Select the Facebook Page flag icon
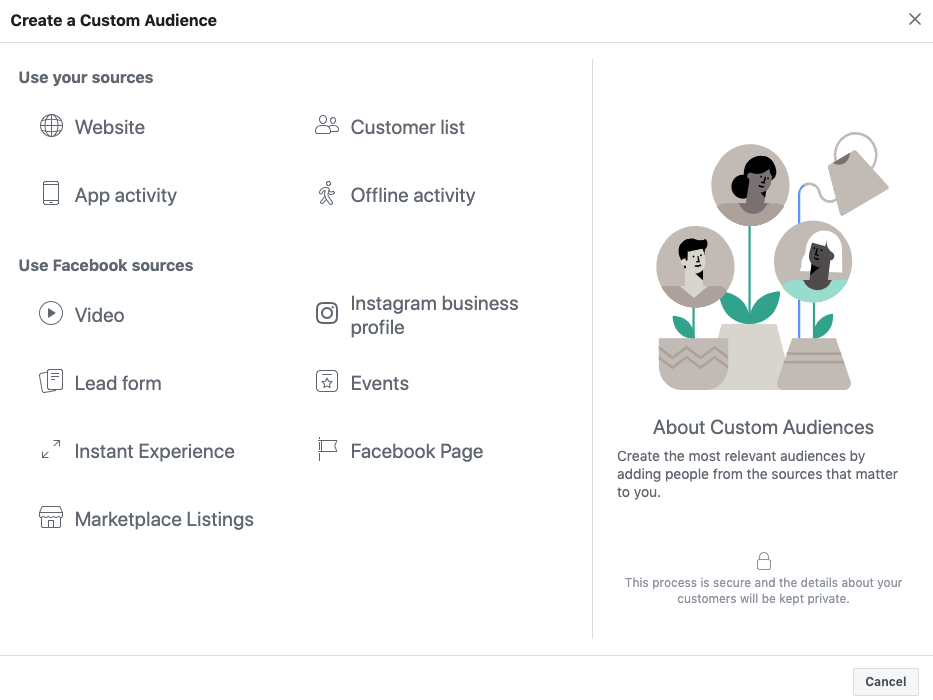This screenshot has height=700, width=933. pyautogui.click(x=327, y=449)
